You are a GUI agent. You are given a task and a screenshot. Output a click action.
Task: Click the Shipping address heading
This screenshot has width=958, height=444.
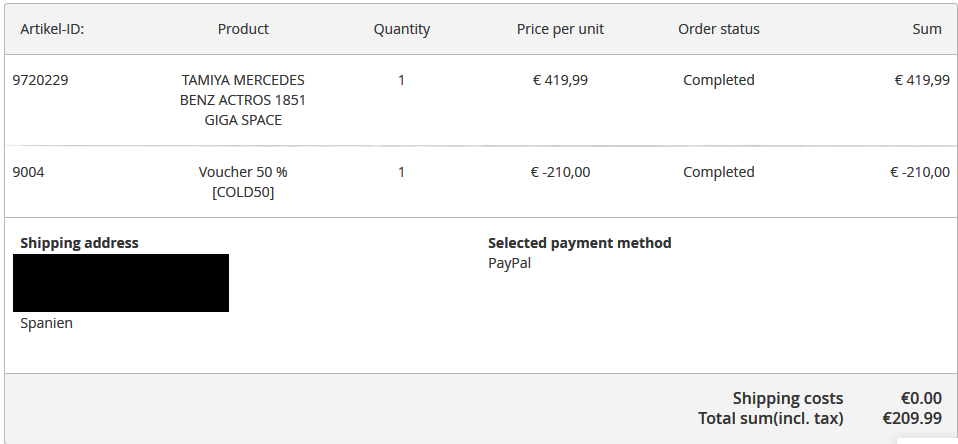[79, 243]
